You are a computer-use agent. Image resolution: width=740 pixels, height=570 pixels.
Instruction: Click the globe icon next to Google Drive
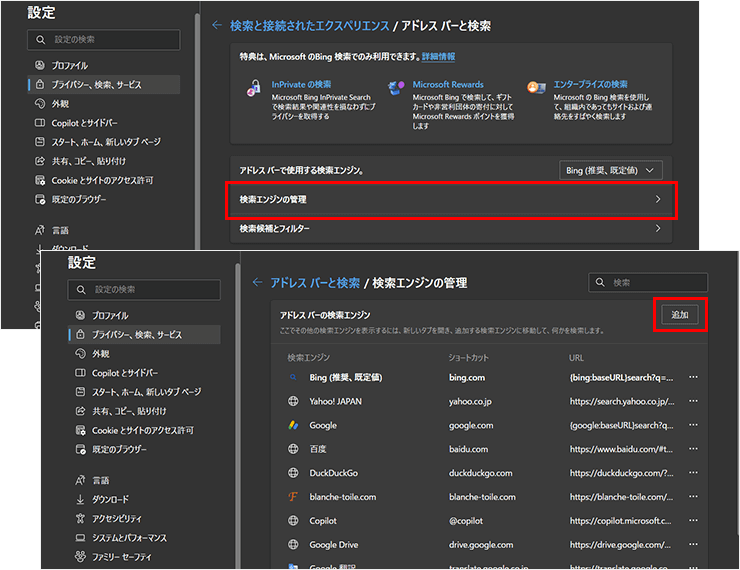(293, 545)
